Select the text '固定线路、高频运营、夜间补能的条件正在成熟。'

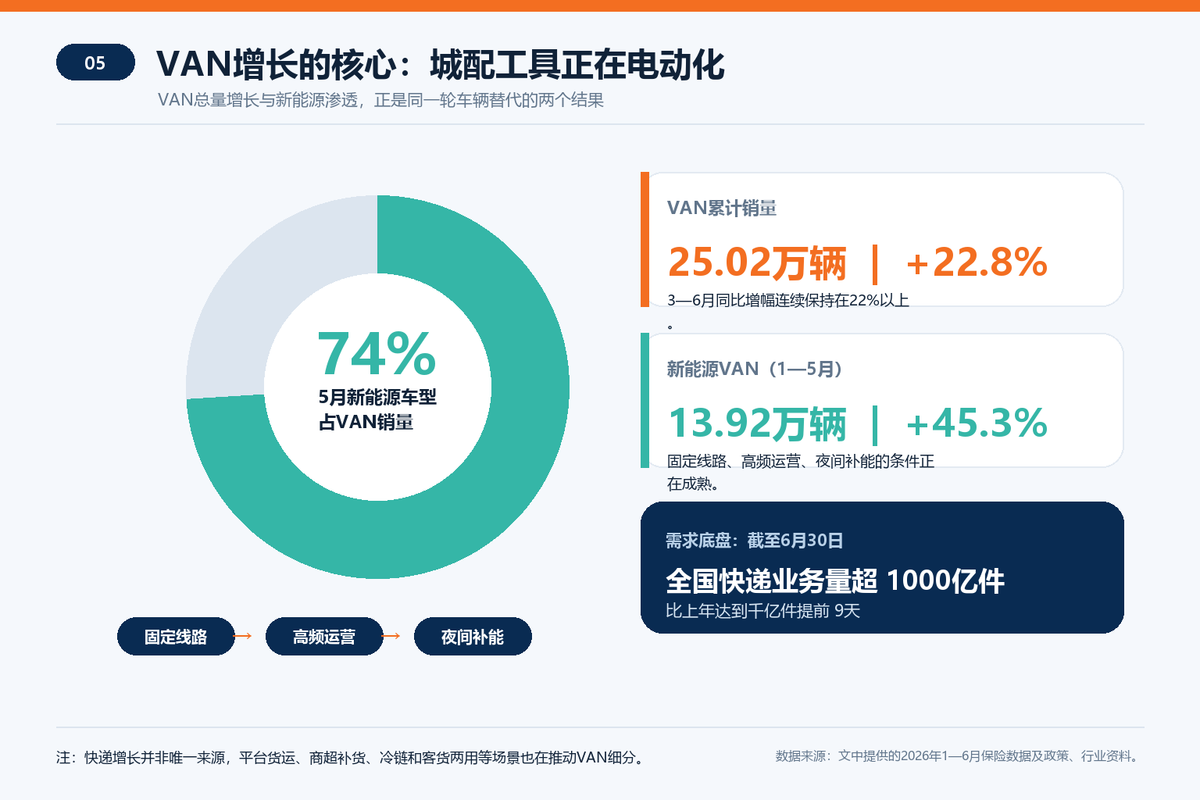(x=801, y=472)
